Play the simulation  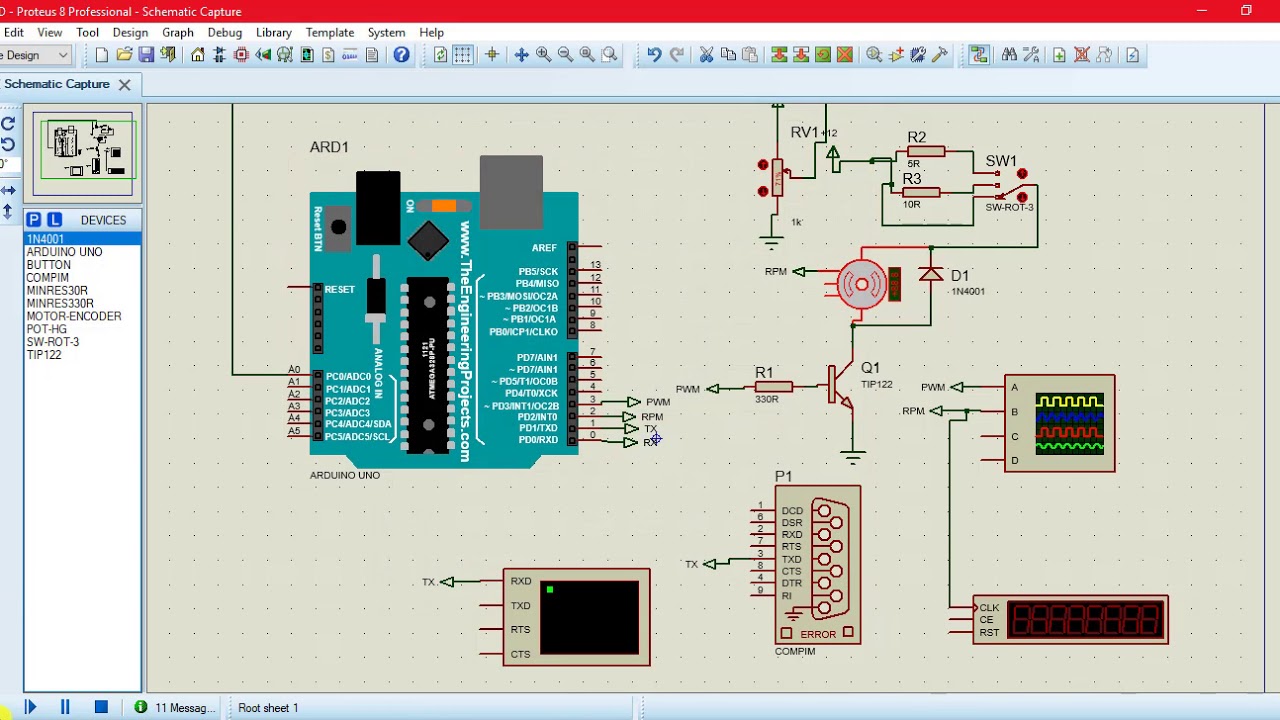point(30,707)
